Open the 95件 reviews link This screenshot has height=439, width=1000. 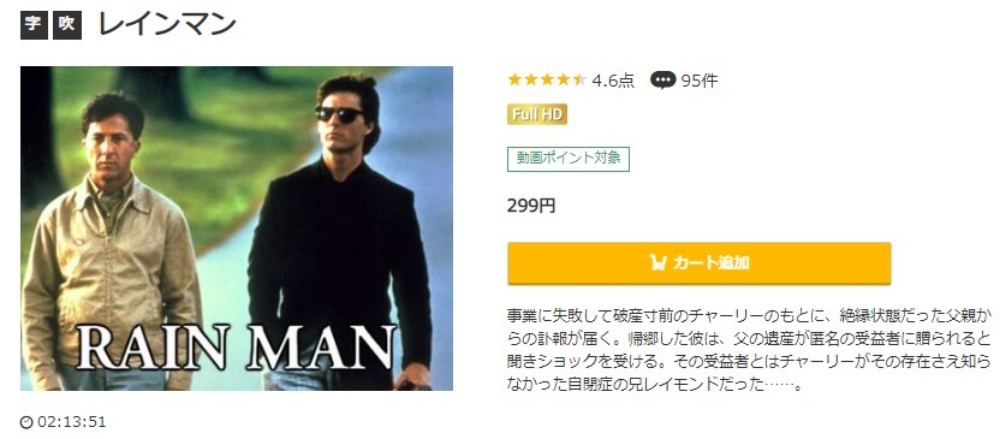click(699, 81)
